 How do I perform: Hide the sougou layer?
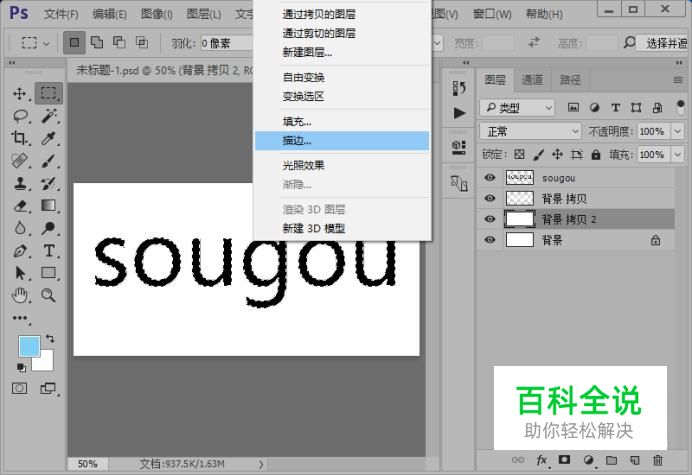[489, 178]
